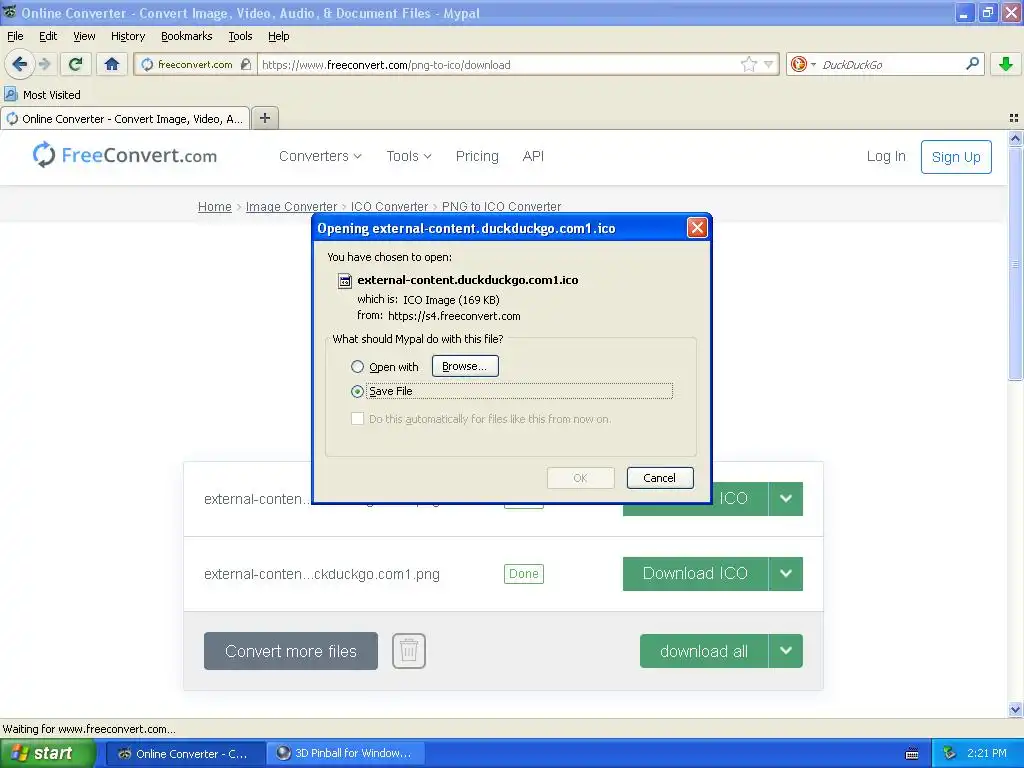Screen dimensions: 1024x768
Task: Click the greyed OK button
Action: click(x=581, y=477)
